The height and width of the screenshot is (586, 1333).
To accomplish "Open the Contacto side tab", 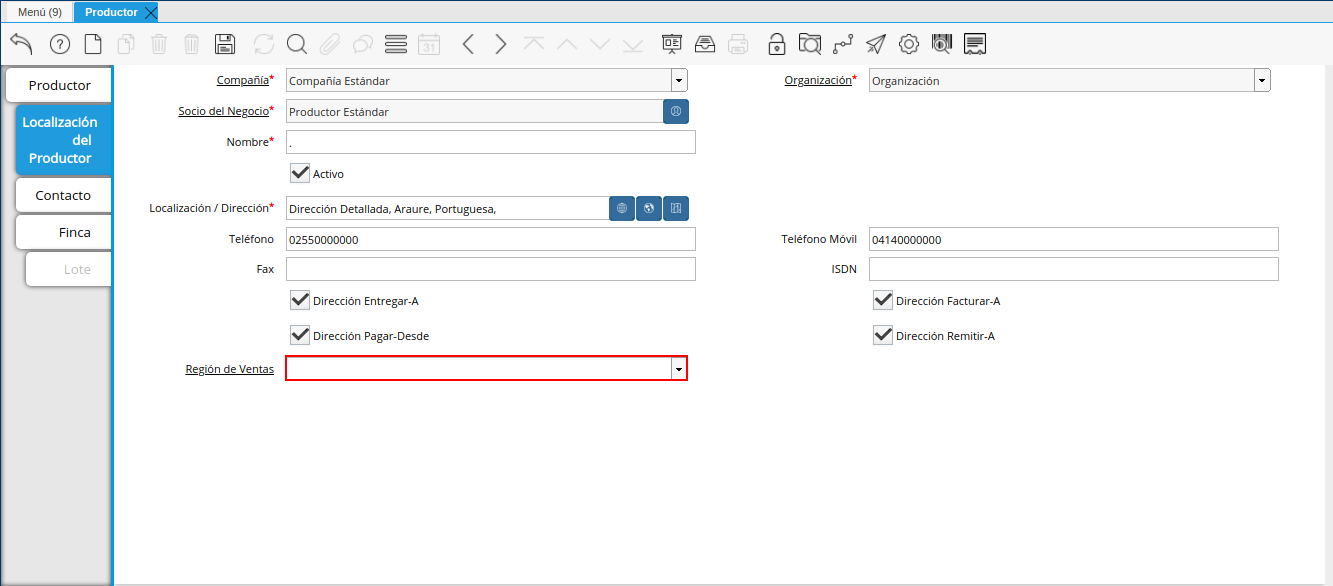I will click(63, 195).
